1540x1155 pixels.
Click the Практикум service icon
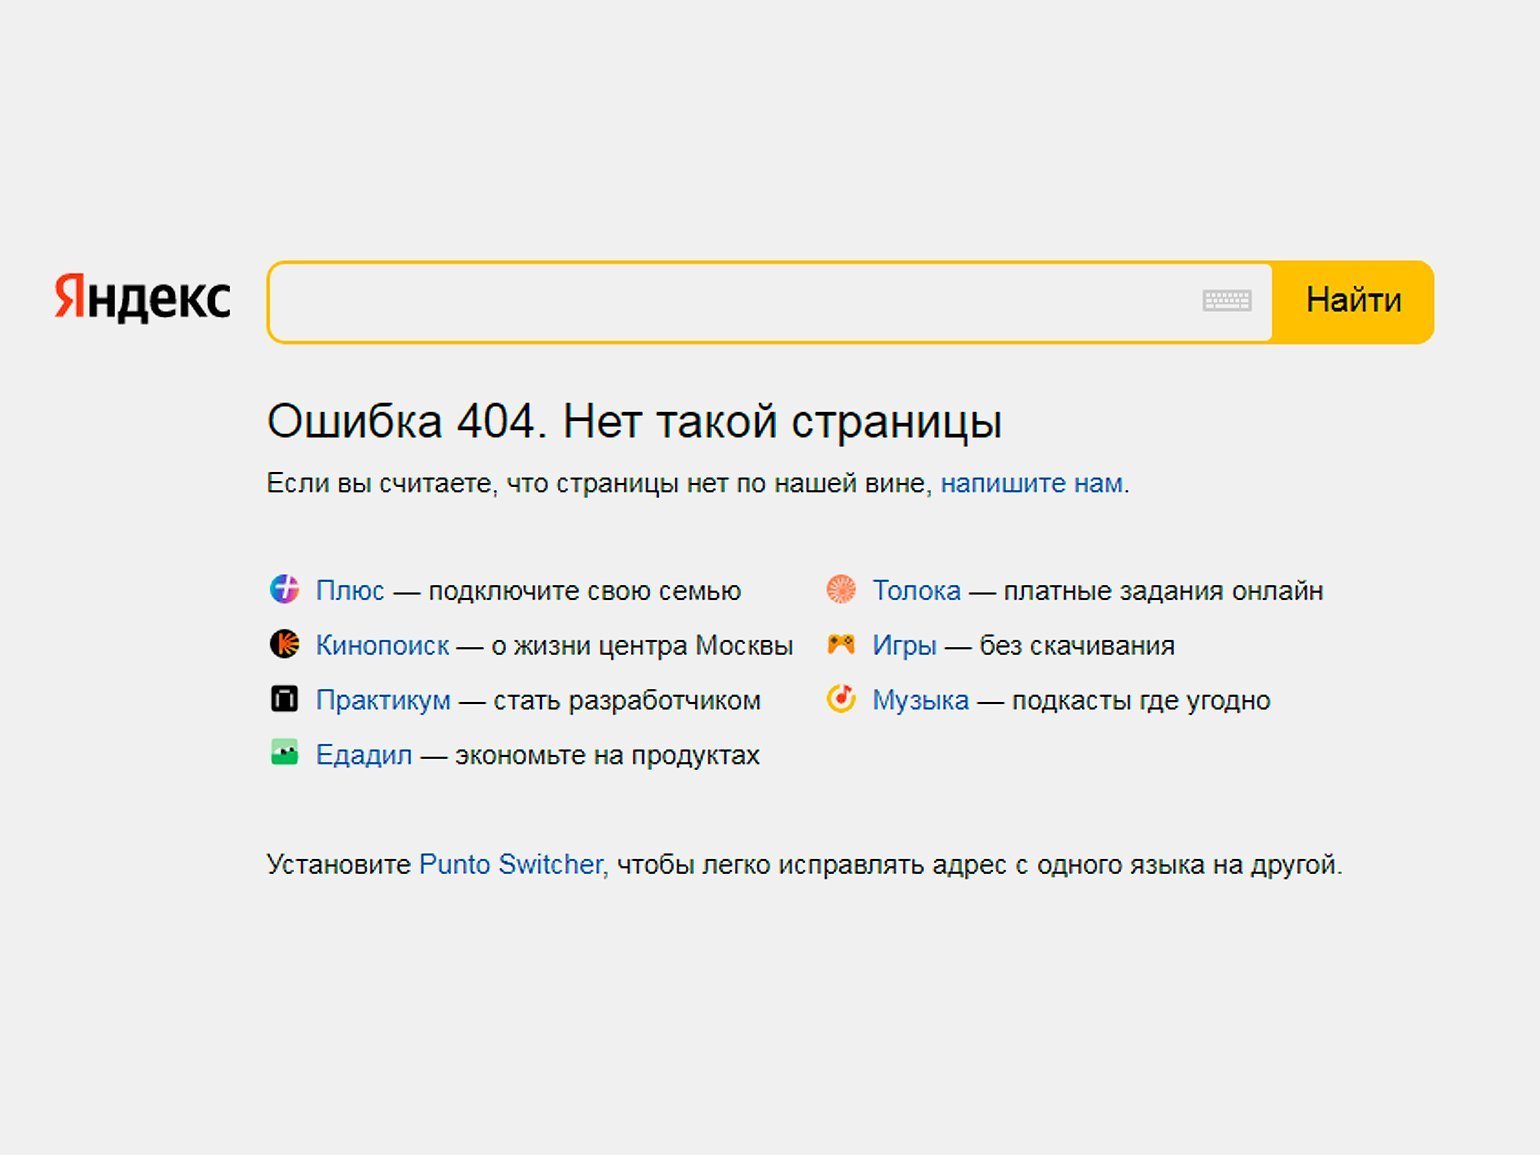[285, 698]
